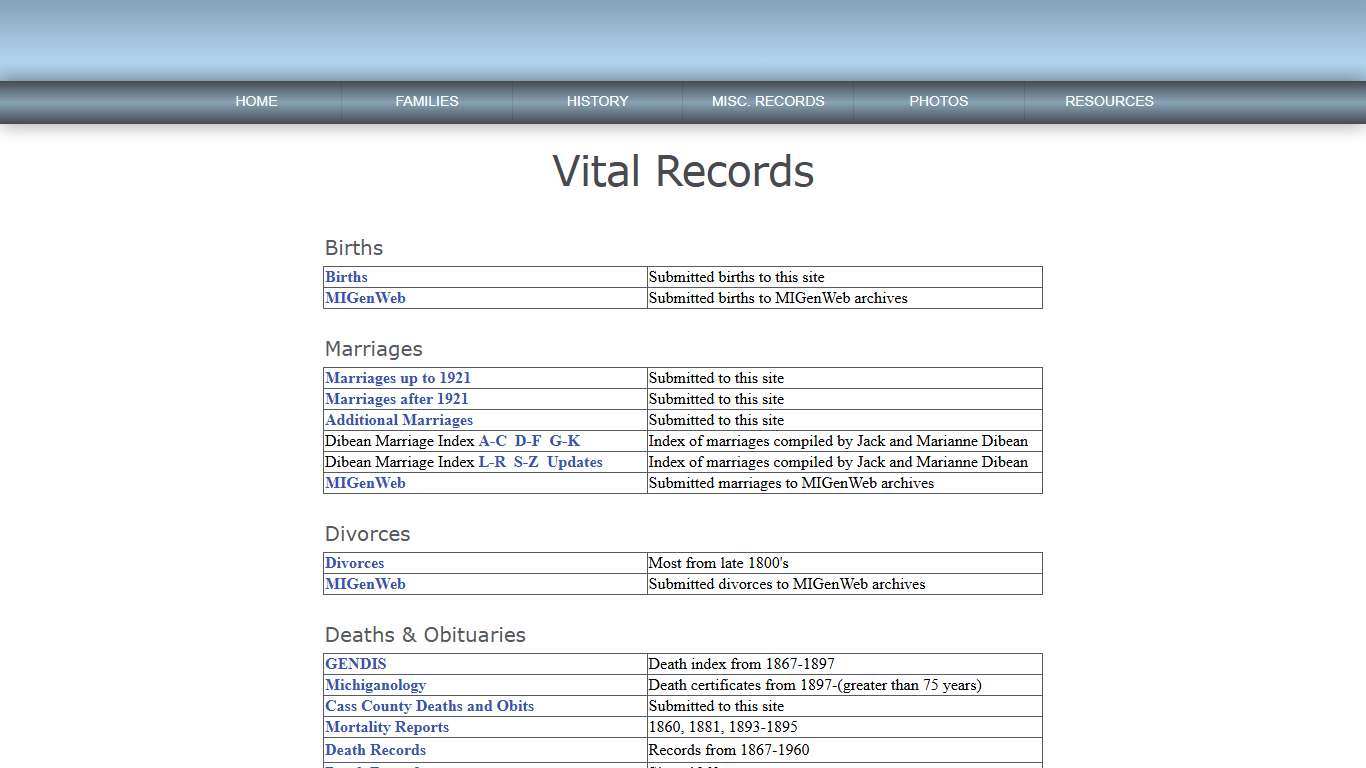Open the Divorces records page
This screenshot has height=768, width=1366.
click(354, 563)
